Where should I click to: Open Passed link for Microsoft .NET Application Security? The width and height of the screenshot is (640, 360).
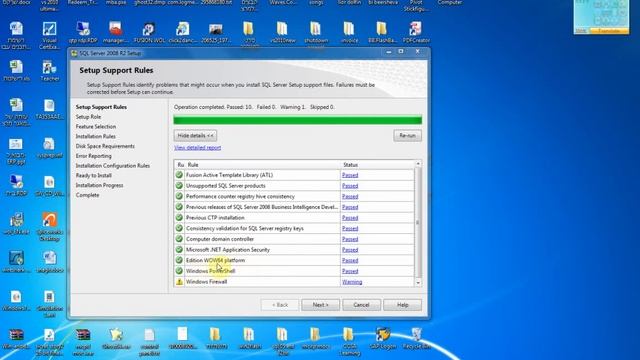(350, 249)
